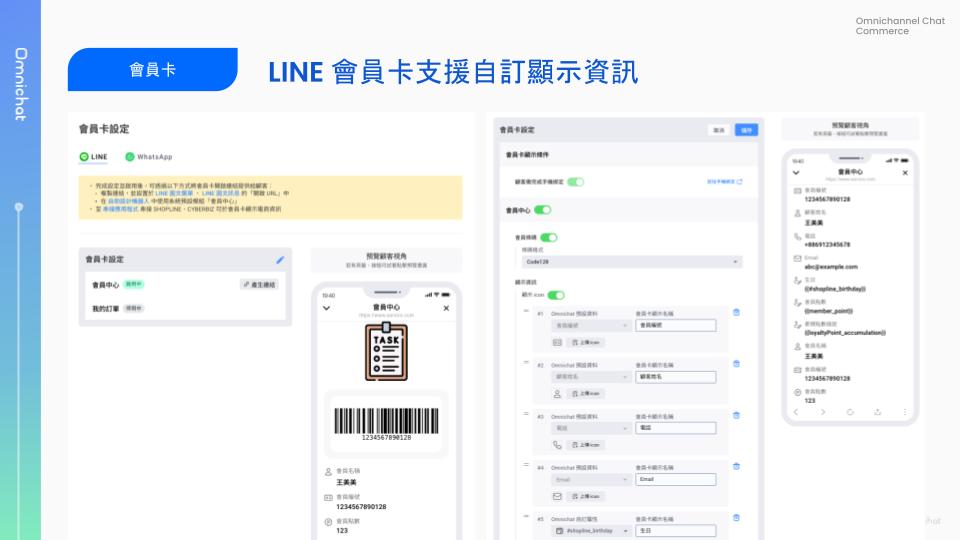Click the drag handle for row #4
Viewport: 960px width, 540px height.
coord(527,465)
